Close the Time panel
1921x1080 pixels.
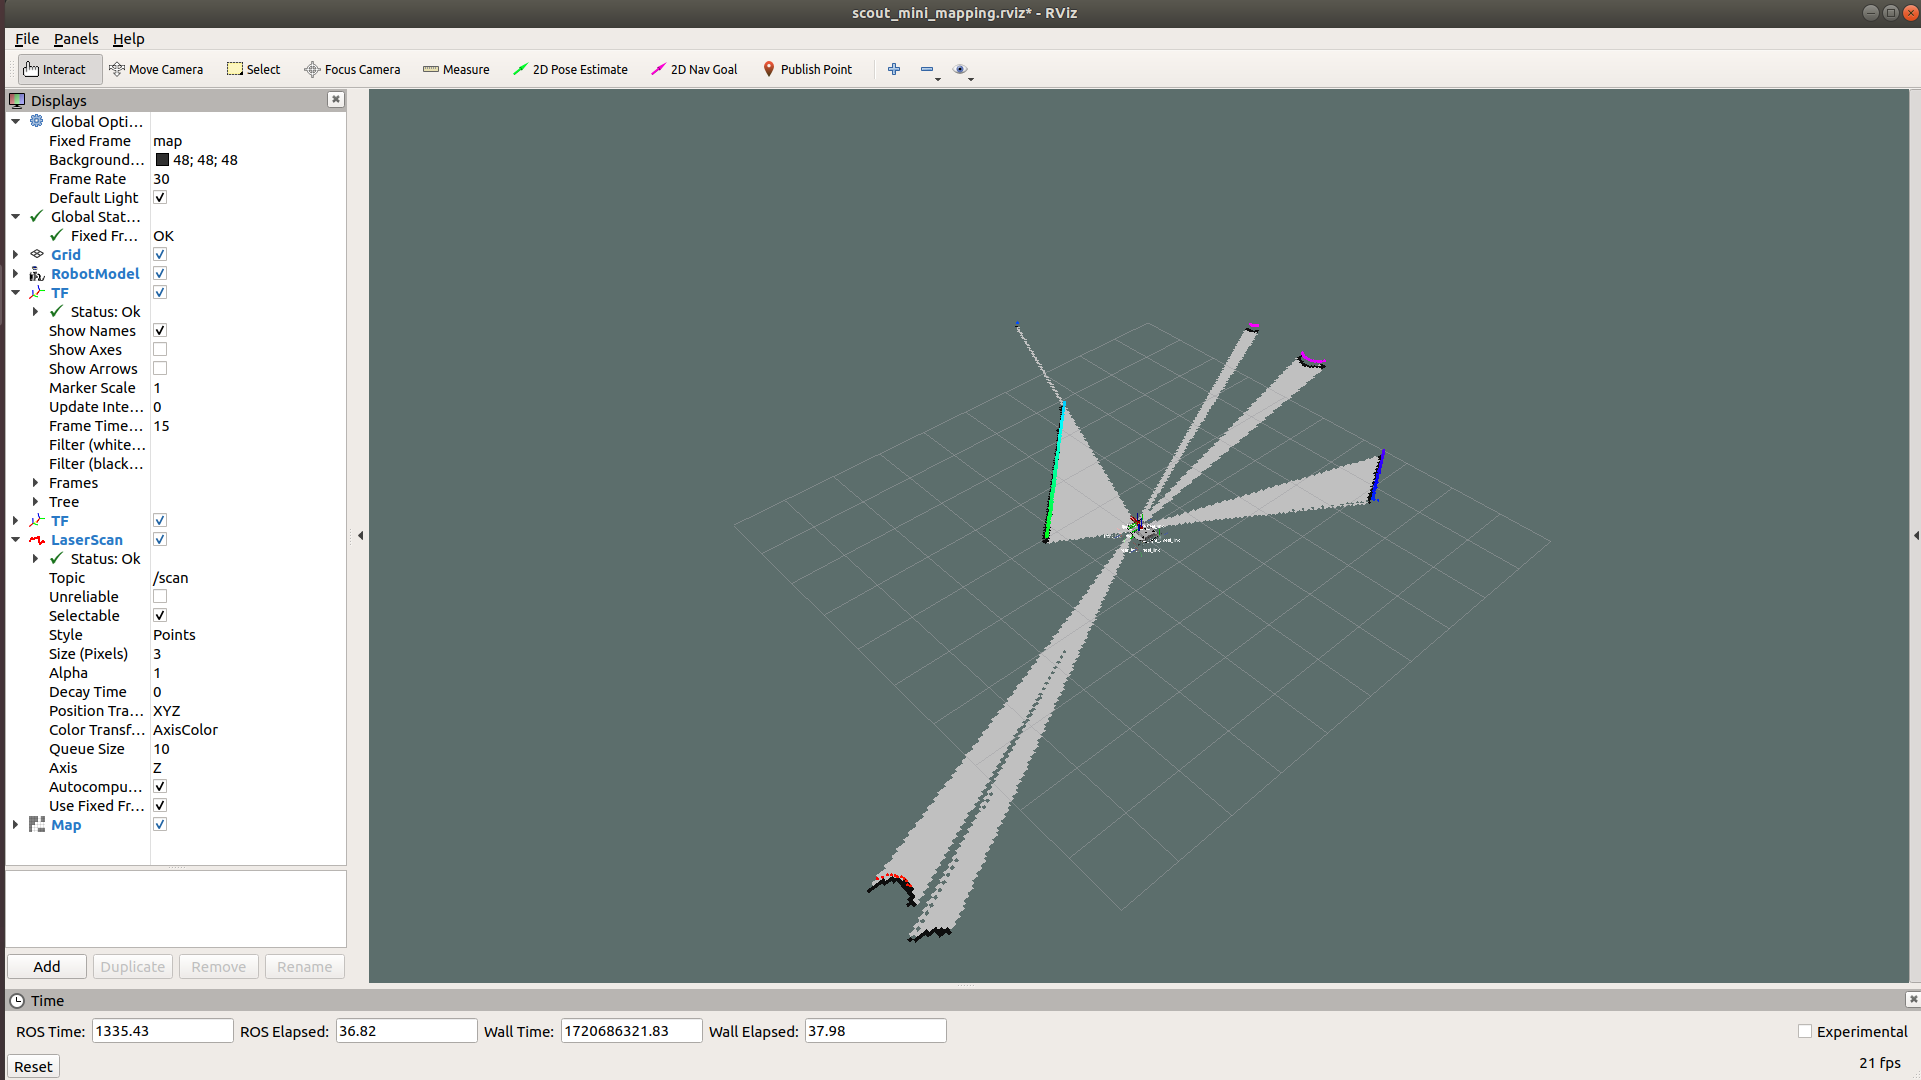coord(1912,999)
